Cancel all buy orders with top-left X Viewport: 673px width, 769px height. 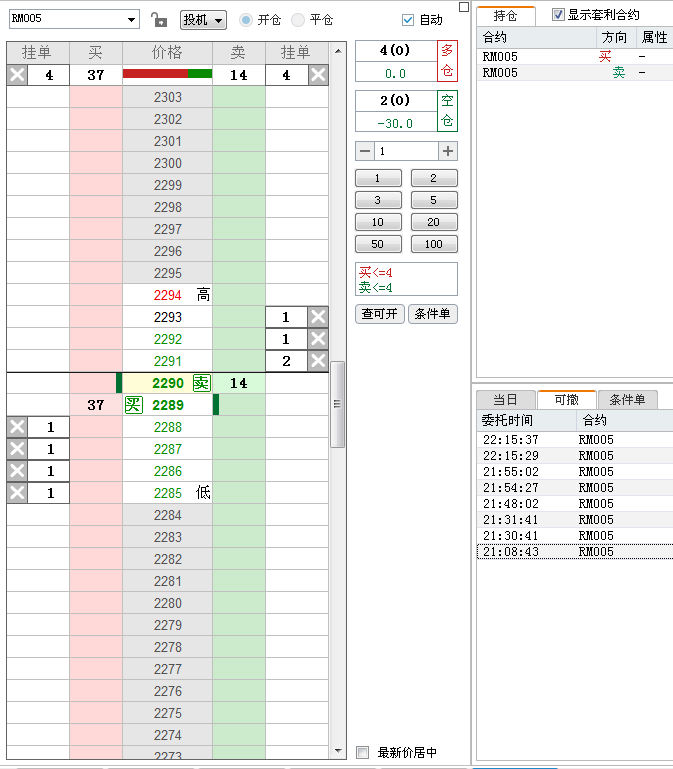click(x=17, y=75)
